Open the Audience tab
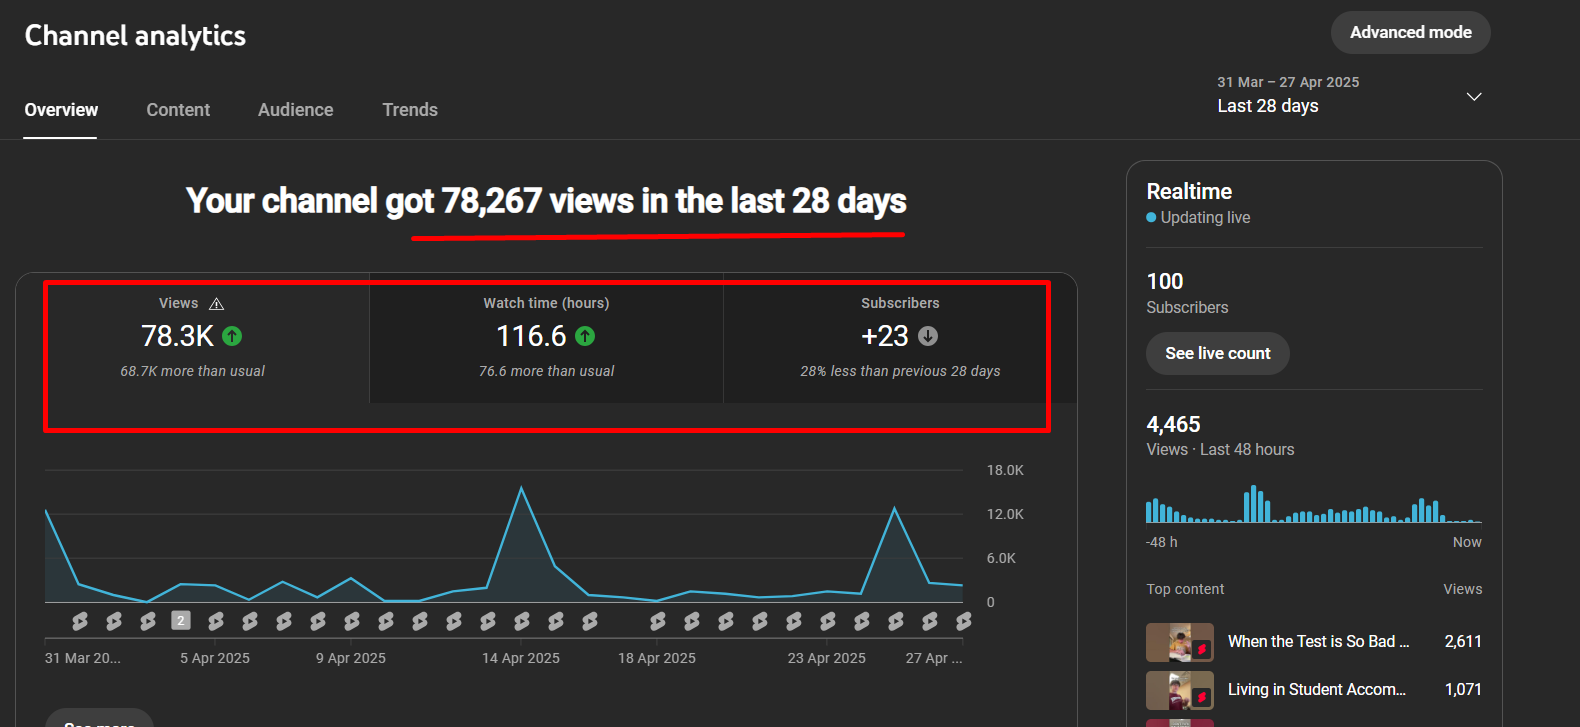 tap(295, 110)
